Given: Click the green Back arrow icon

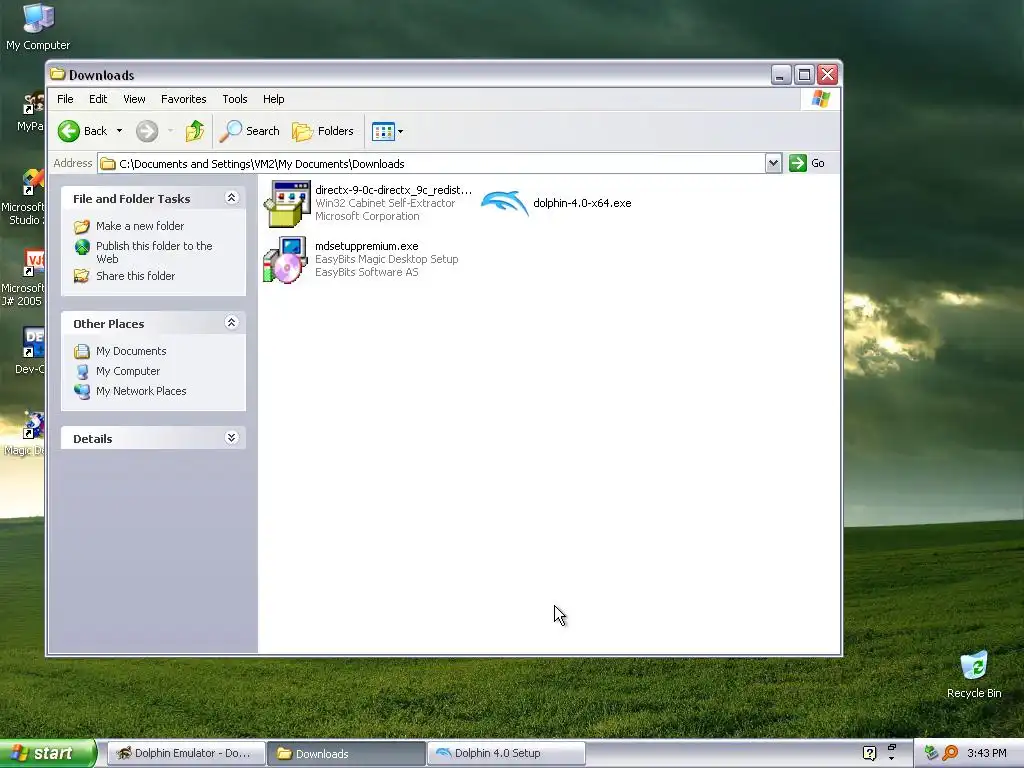Looking at the screenshot, I should (69, 131).
